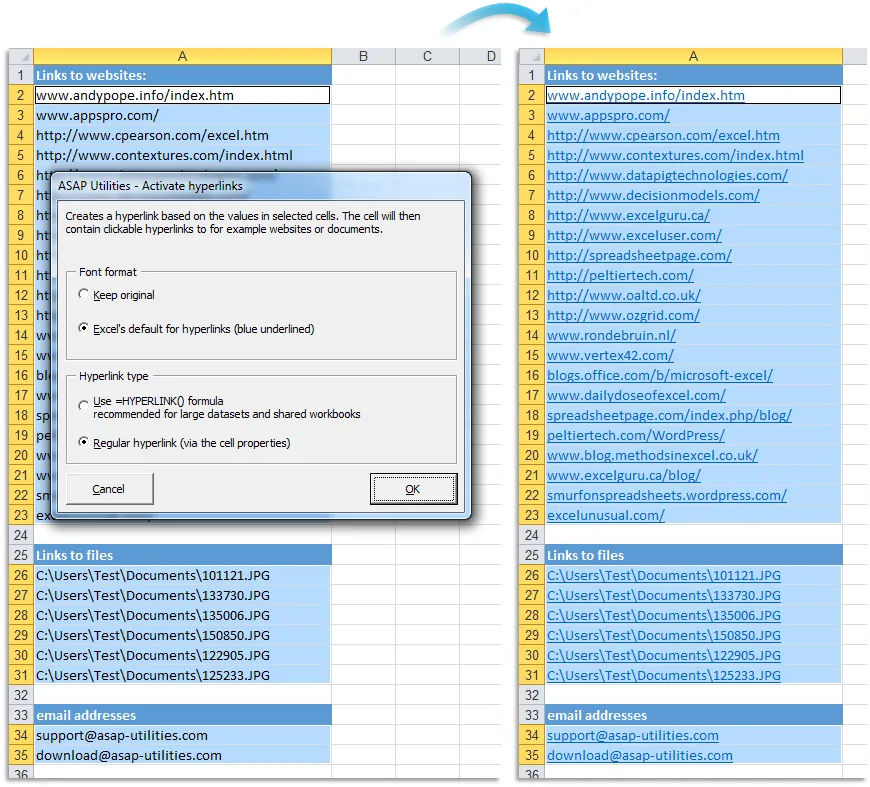The image size is (870, 787).
Task: Open the www.appspro.com/ hyperlink
Action: coord(608,115)
